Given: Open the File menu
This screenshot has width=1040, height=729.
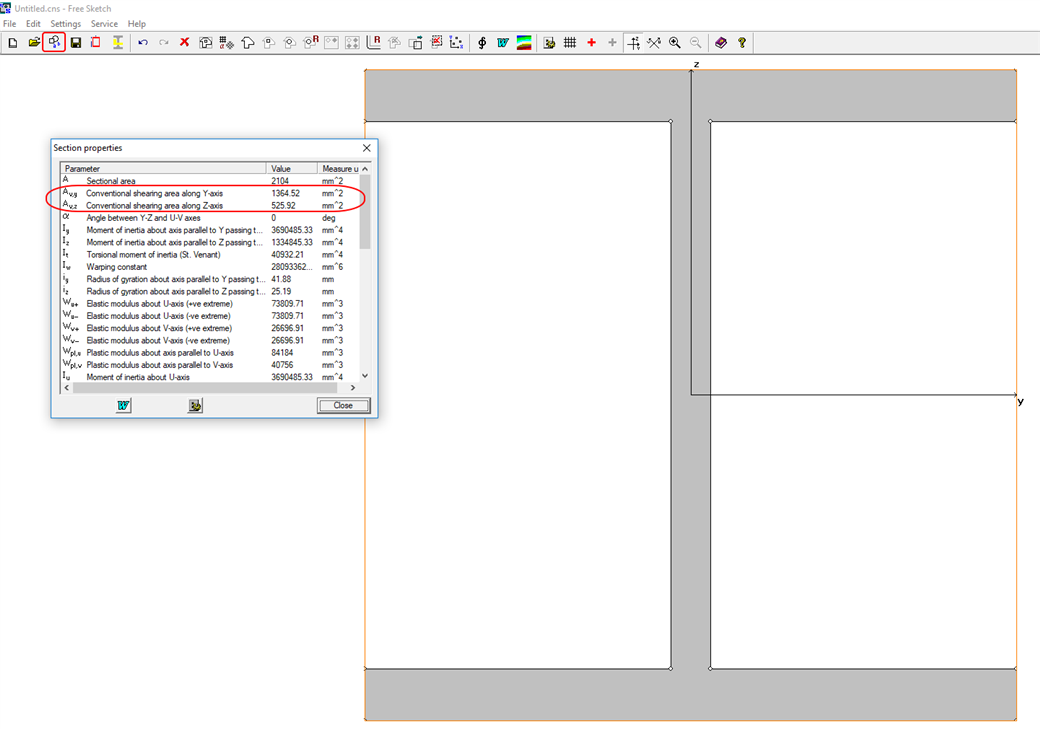Looking at the screenshot, I should coord(10,24).
